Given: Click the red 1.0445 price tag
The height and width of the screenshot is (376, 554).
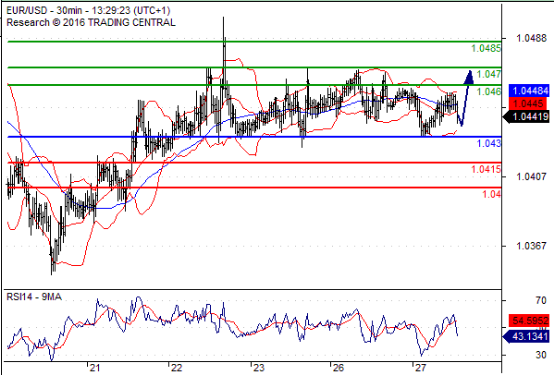Looking at the screenshot, I should 529,104.
